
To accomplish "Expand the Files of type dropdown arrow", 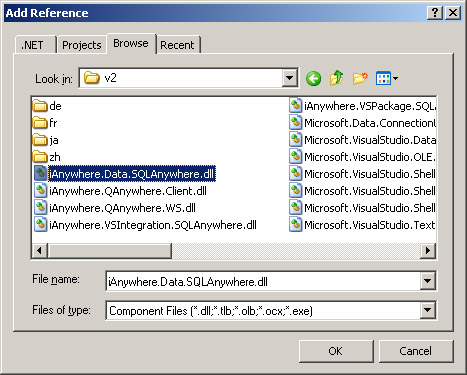I will tap(427, 311).
